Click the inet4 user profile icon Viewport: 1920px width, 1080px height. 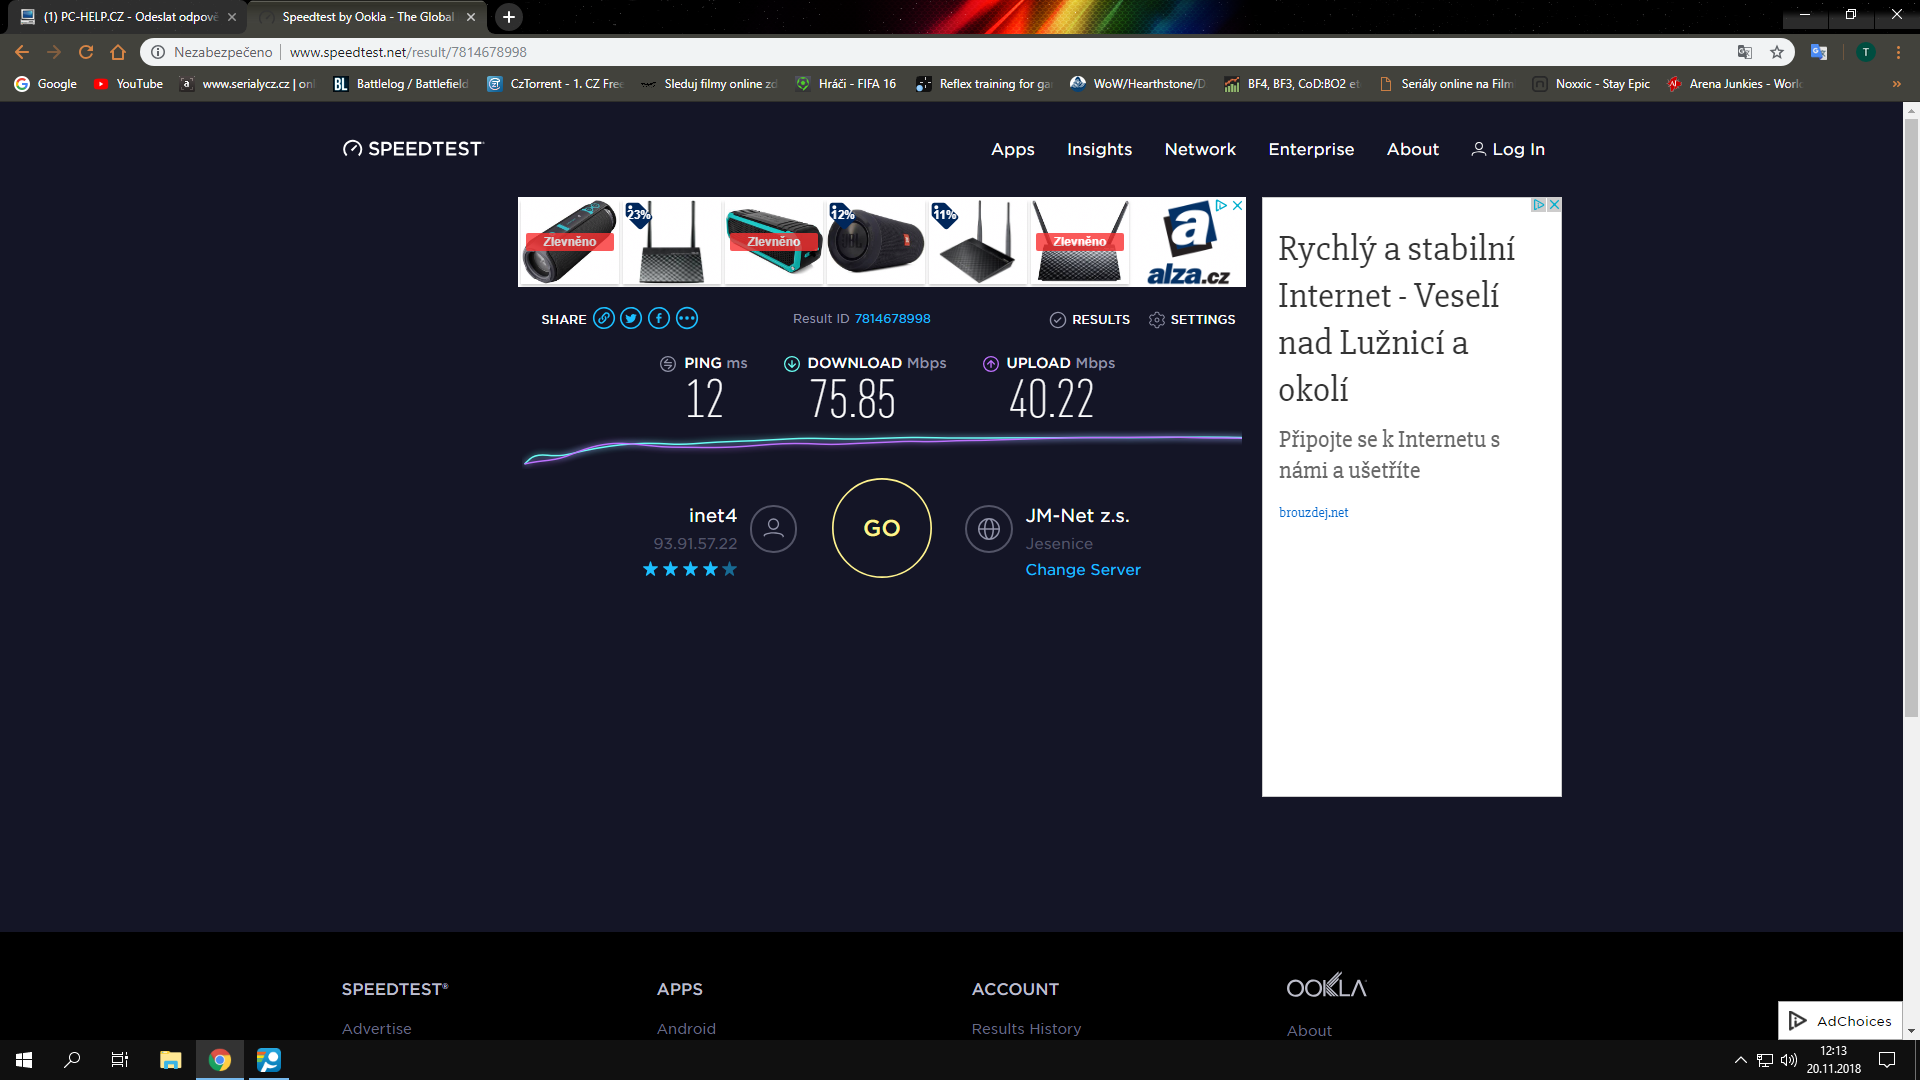pyautogui.click(x=773, y=529)
